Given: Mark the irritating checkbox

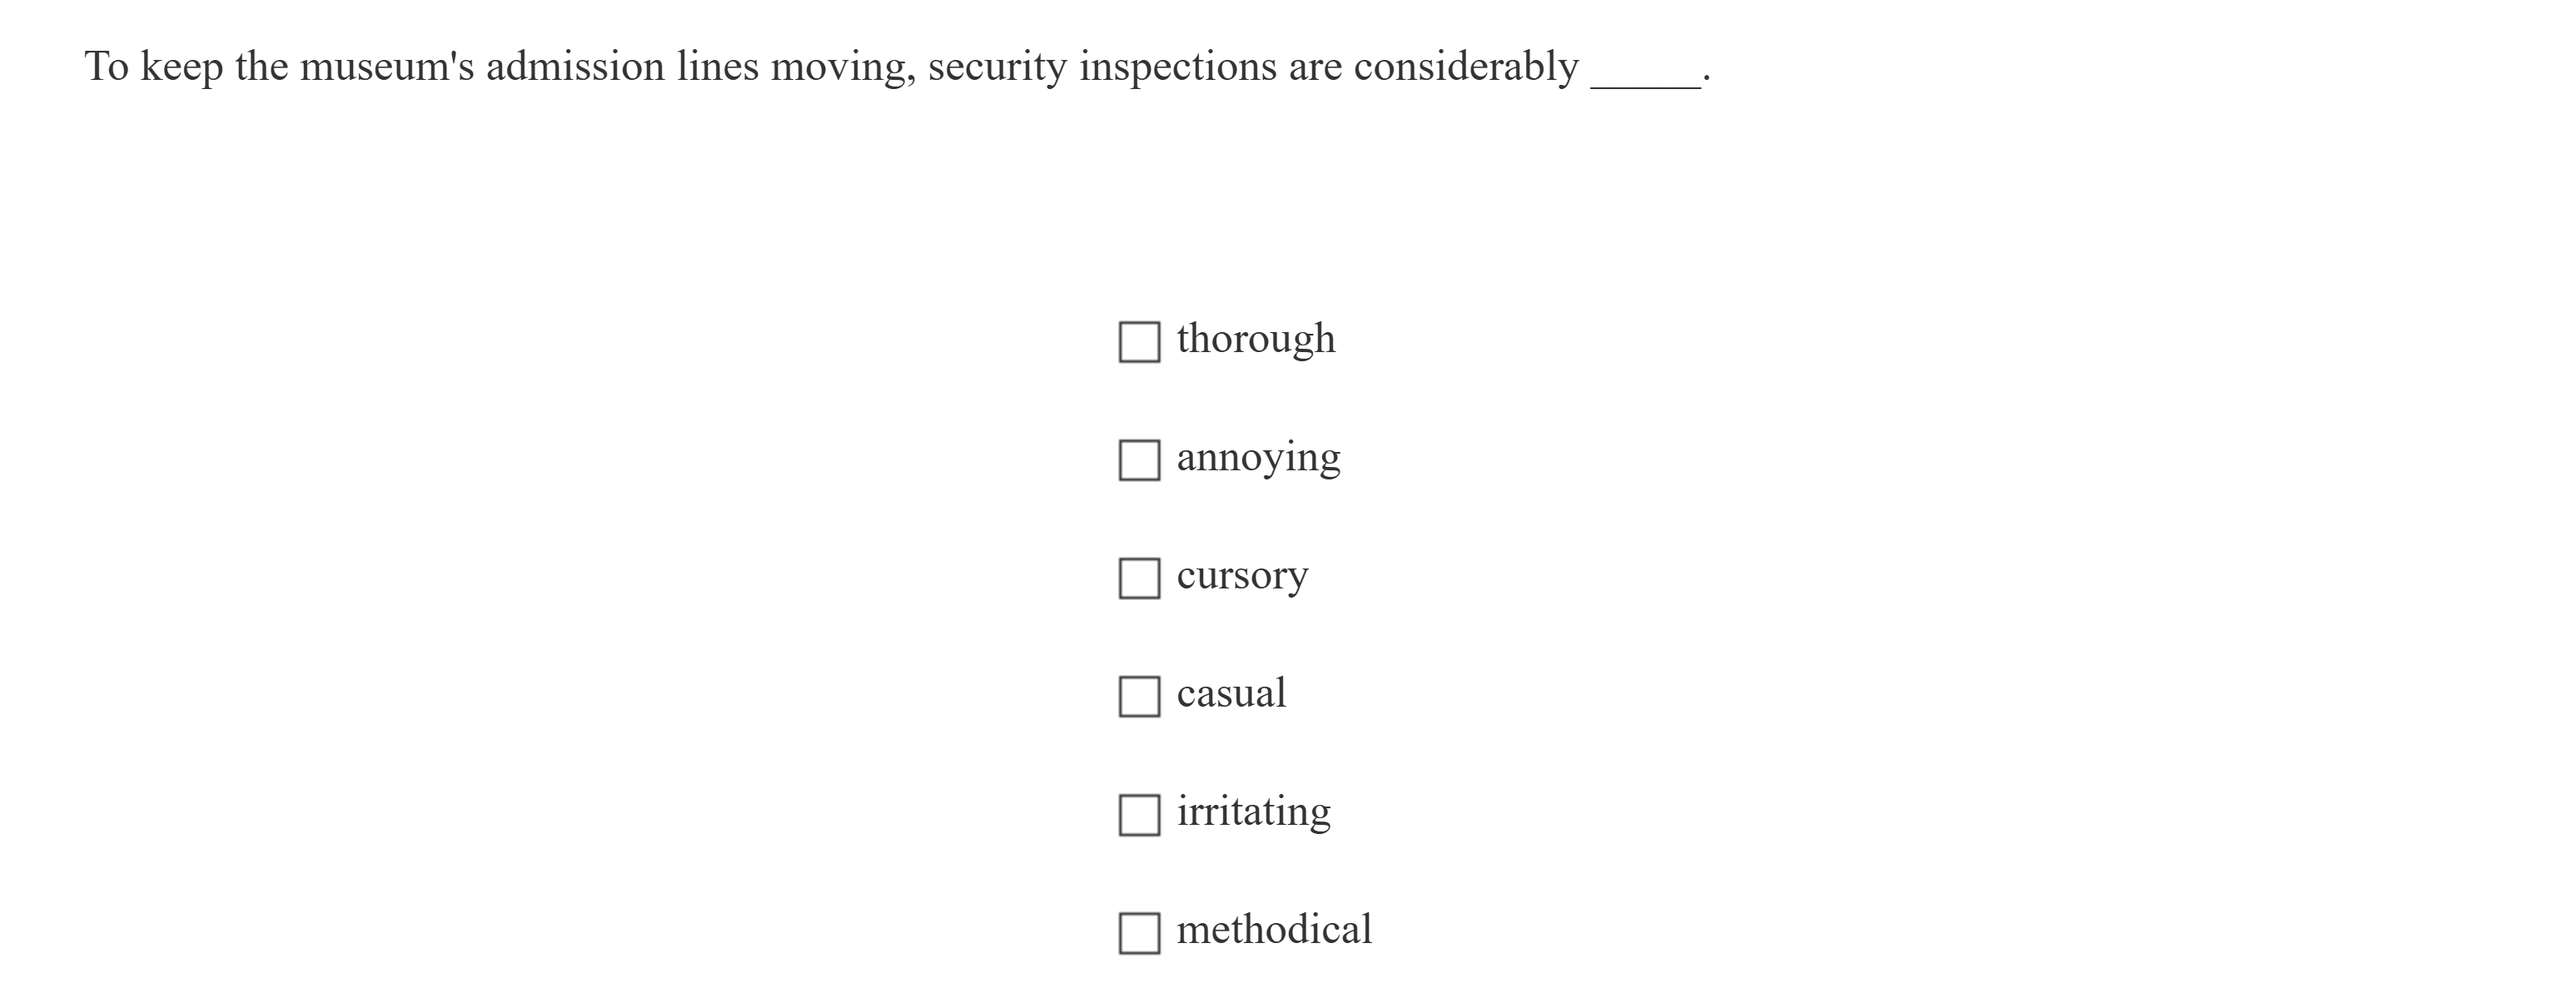Looking at the screenshot, I should (x=1139, y=814).
